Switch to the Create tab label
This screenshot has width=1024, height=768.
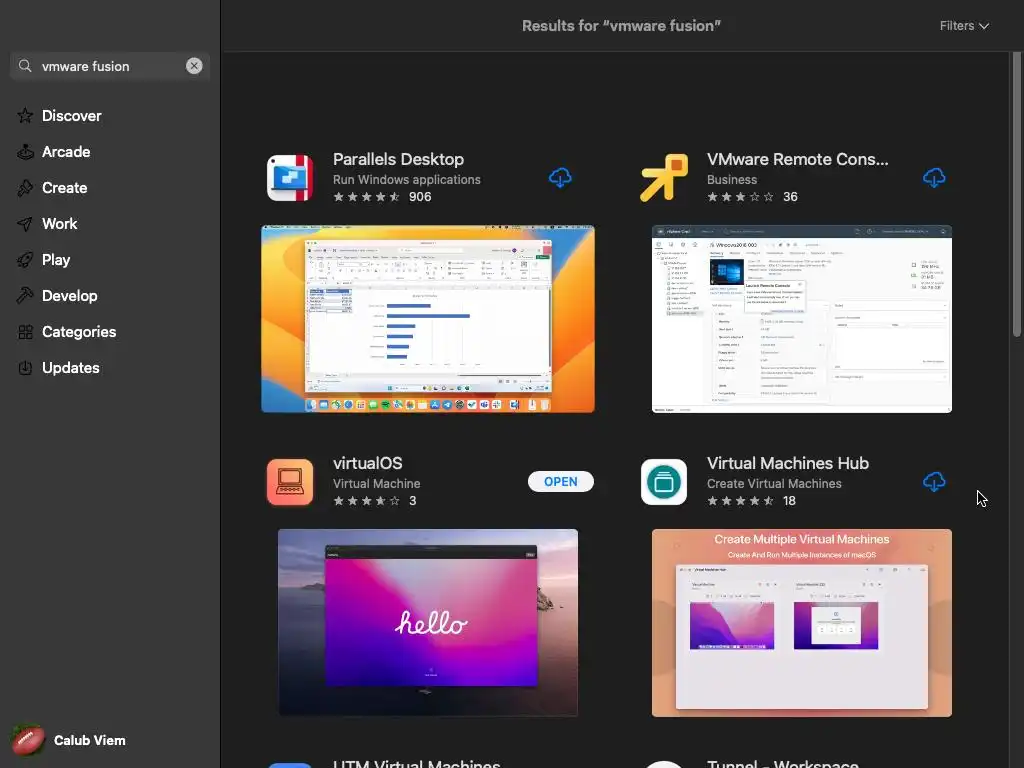point(65,187)
